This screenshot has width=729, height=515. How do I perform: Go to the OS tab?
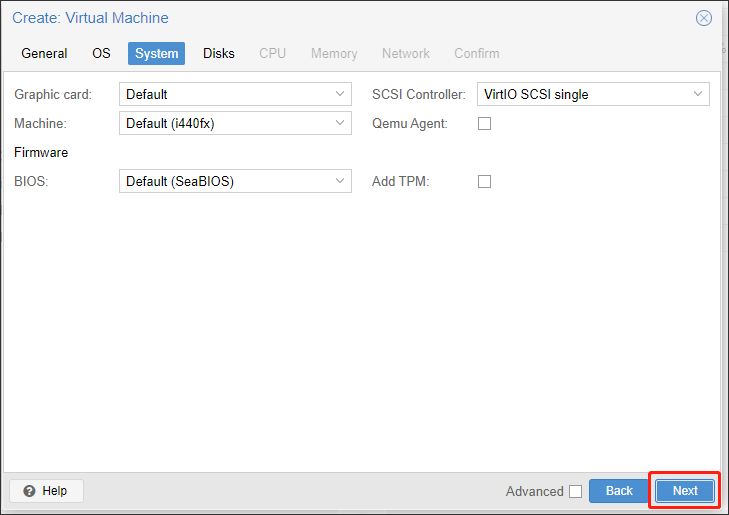coord(101,53)
